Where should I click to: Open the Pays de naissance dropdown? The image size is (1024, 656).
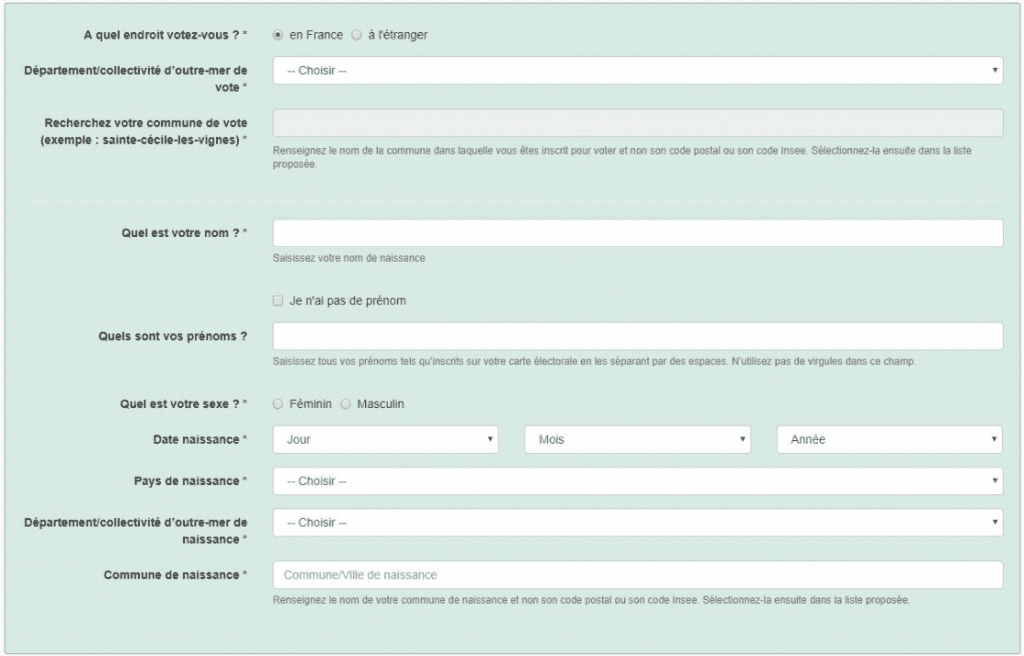coord(637,481)
